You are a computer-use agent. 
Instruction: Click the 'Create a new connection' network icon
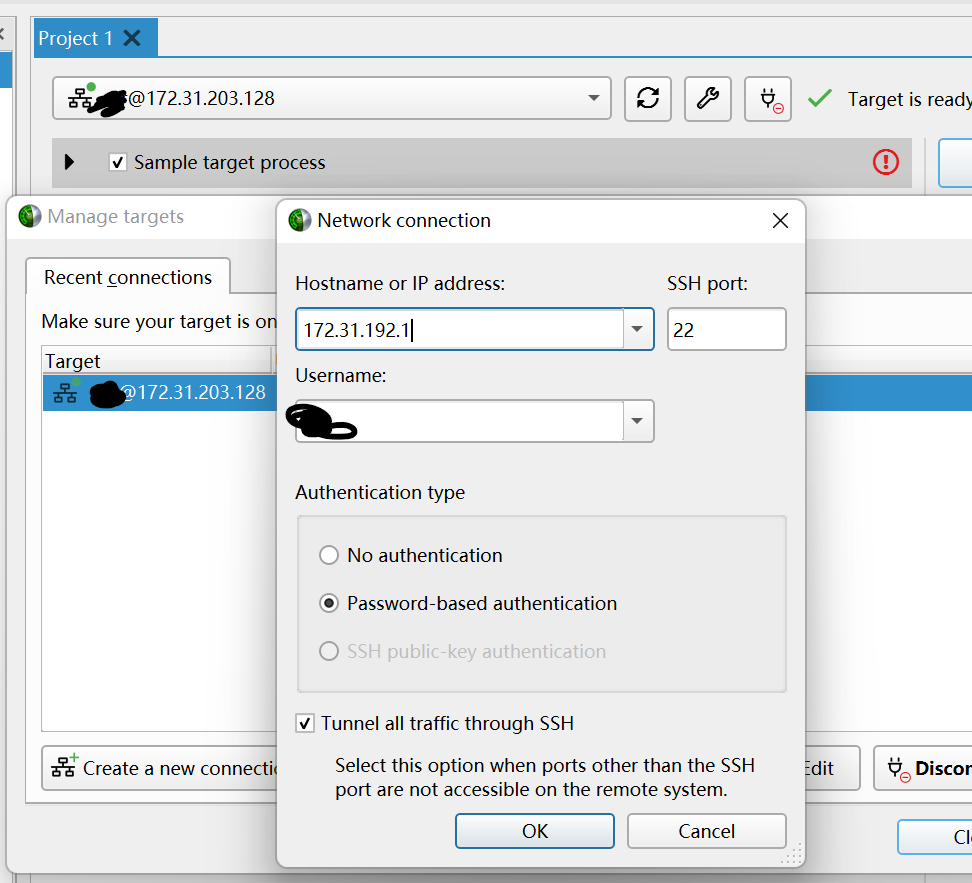[x=63, y=768]
